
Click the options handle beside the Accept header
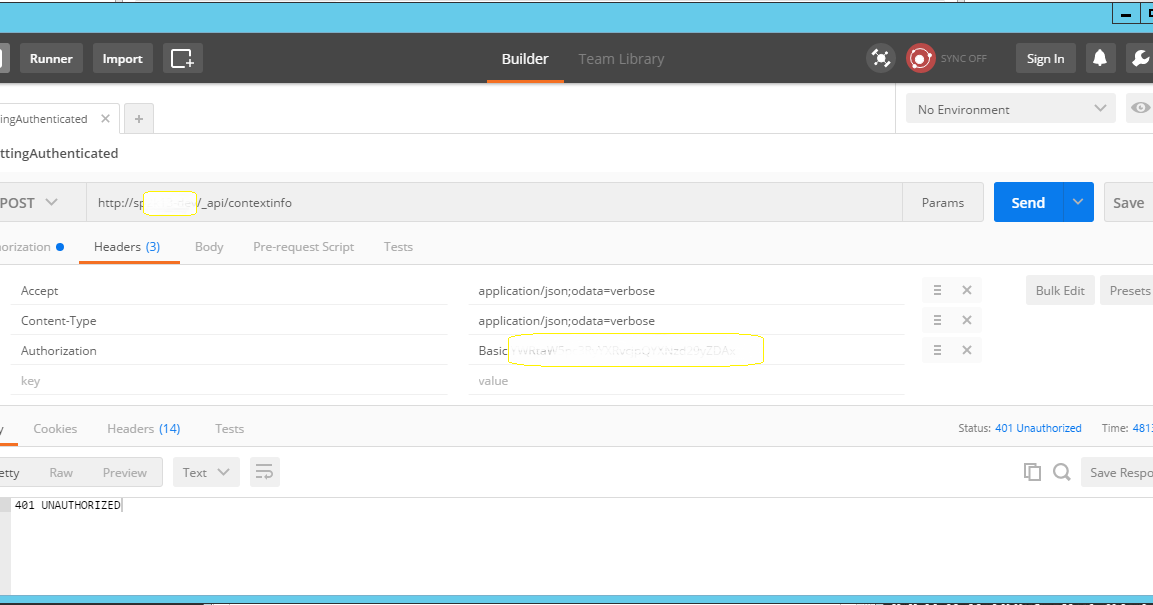click(x=937, y=290)
